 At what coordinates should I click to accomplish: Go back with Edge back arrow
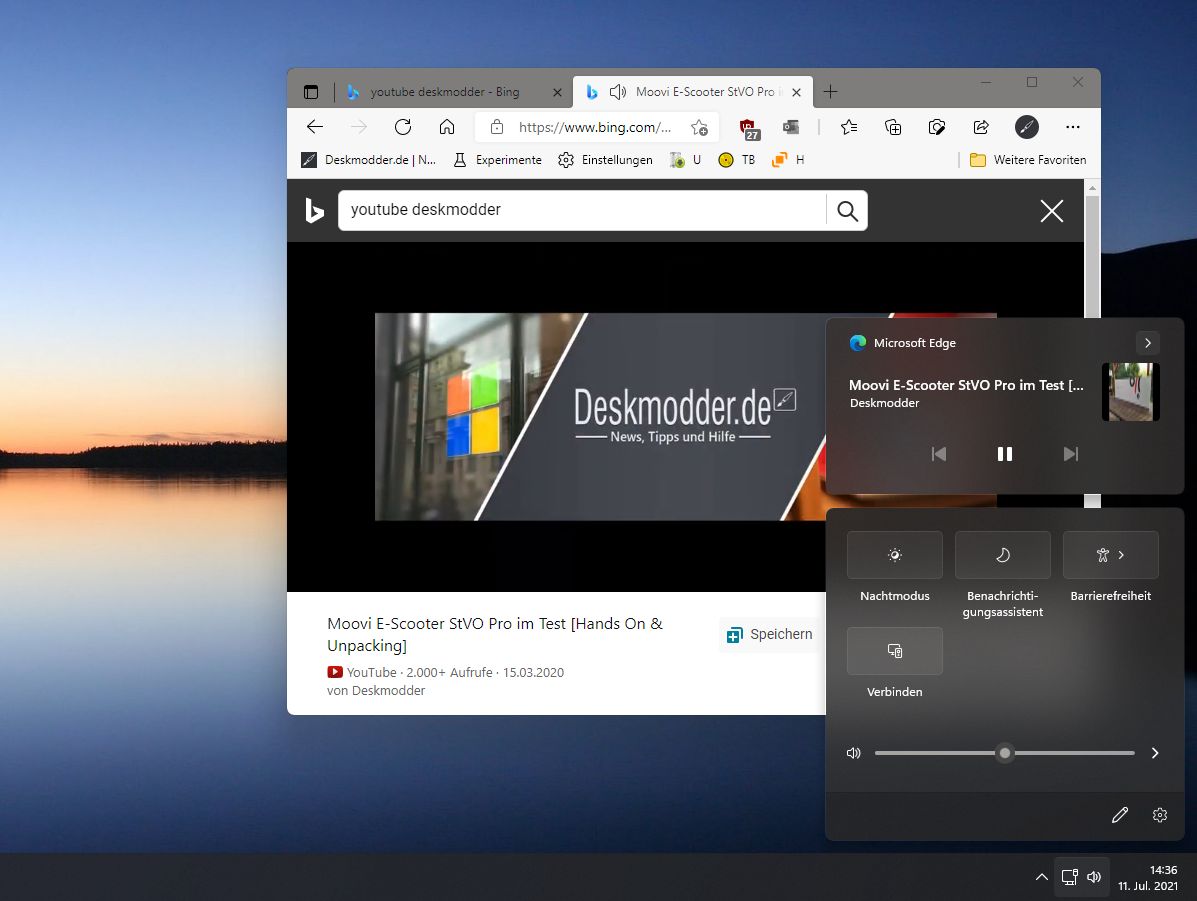(x=315, y=128)
